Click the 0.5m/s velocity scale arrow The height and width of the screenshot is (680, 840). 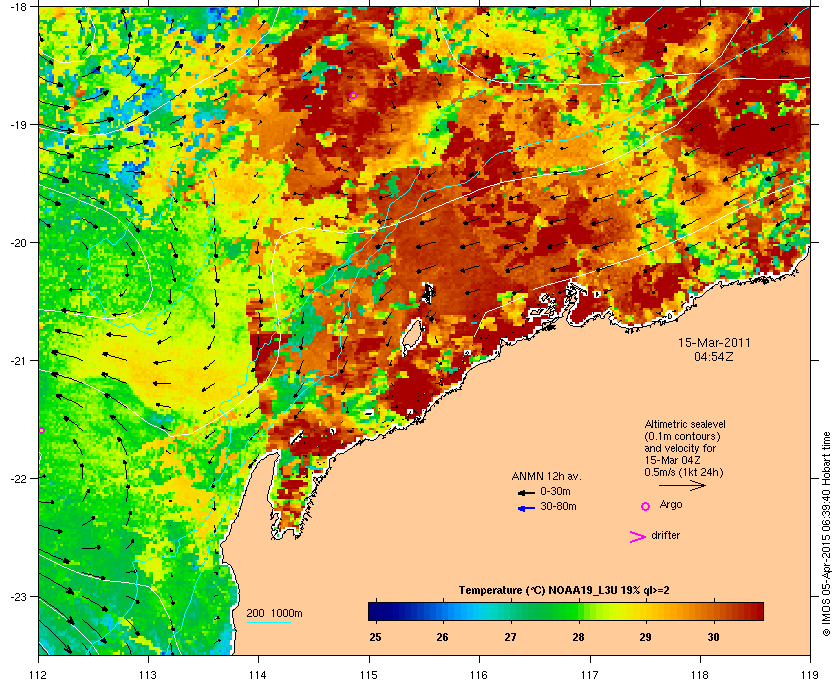point(682,485)
